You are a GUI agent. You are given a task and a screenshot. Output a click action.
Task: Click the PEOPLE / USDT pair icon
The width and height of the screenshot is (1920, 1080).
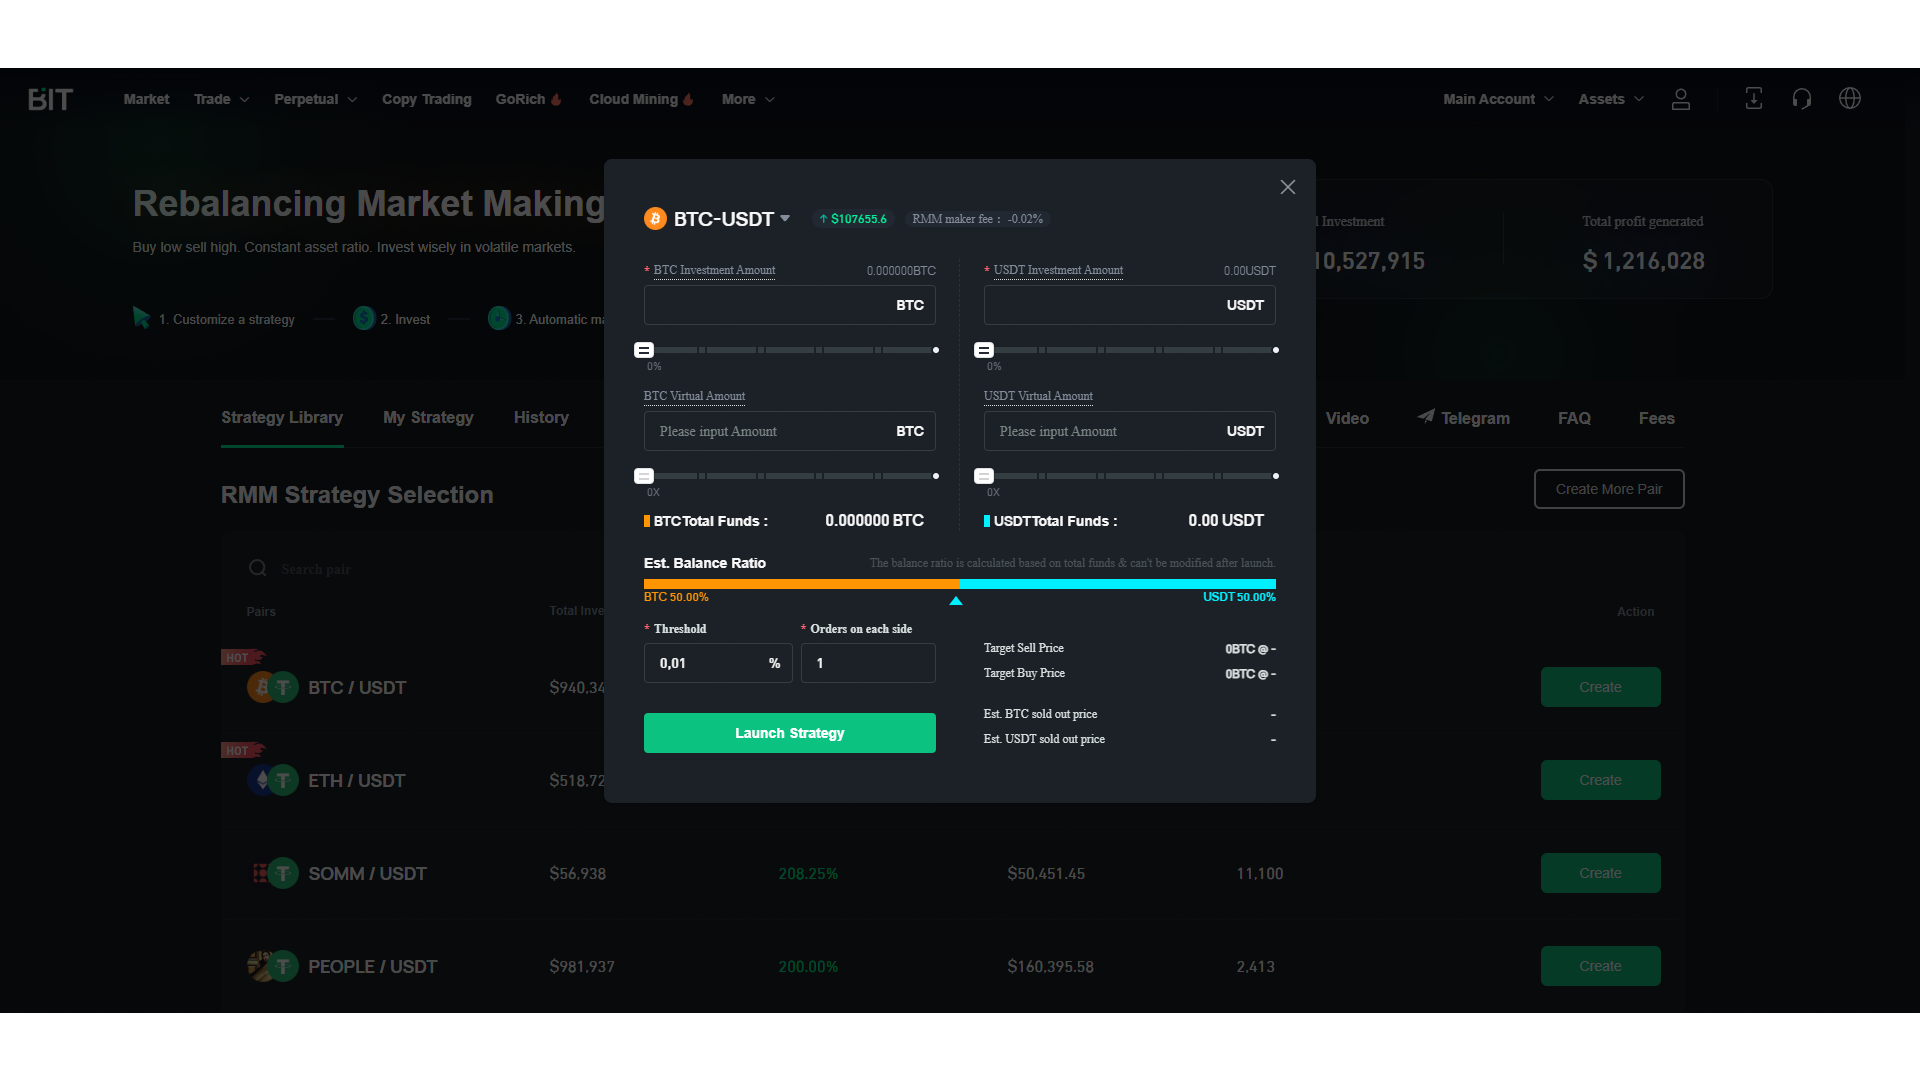(273, 966)
